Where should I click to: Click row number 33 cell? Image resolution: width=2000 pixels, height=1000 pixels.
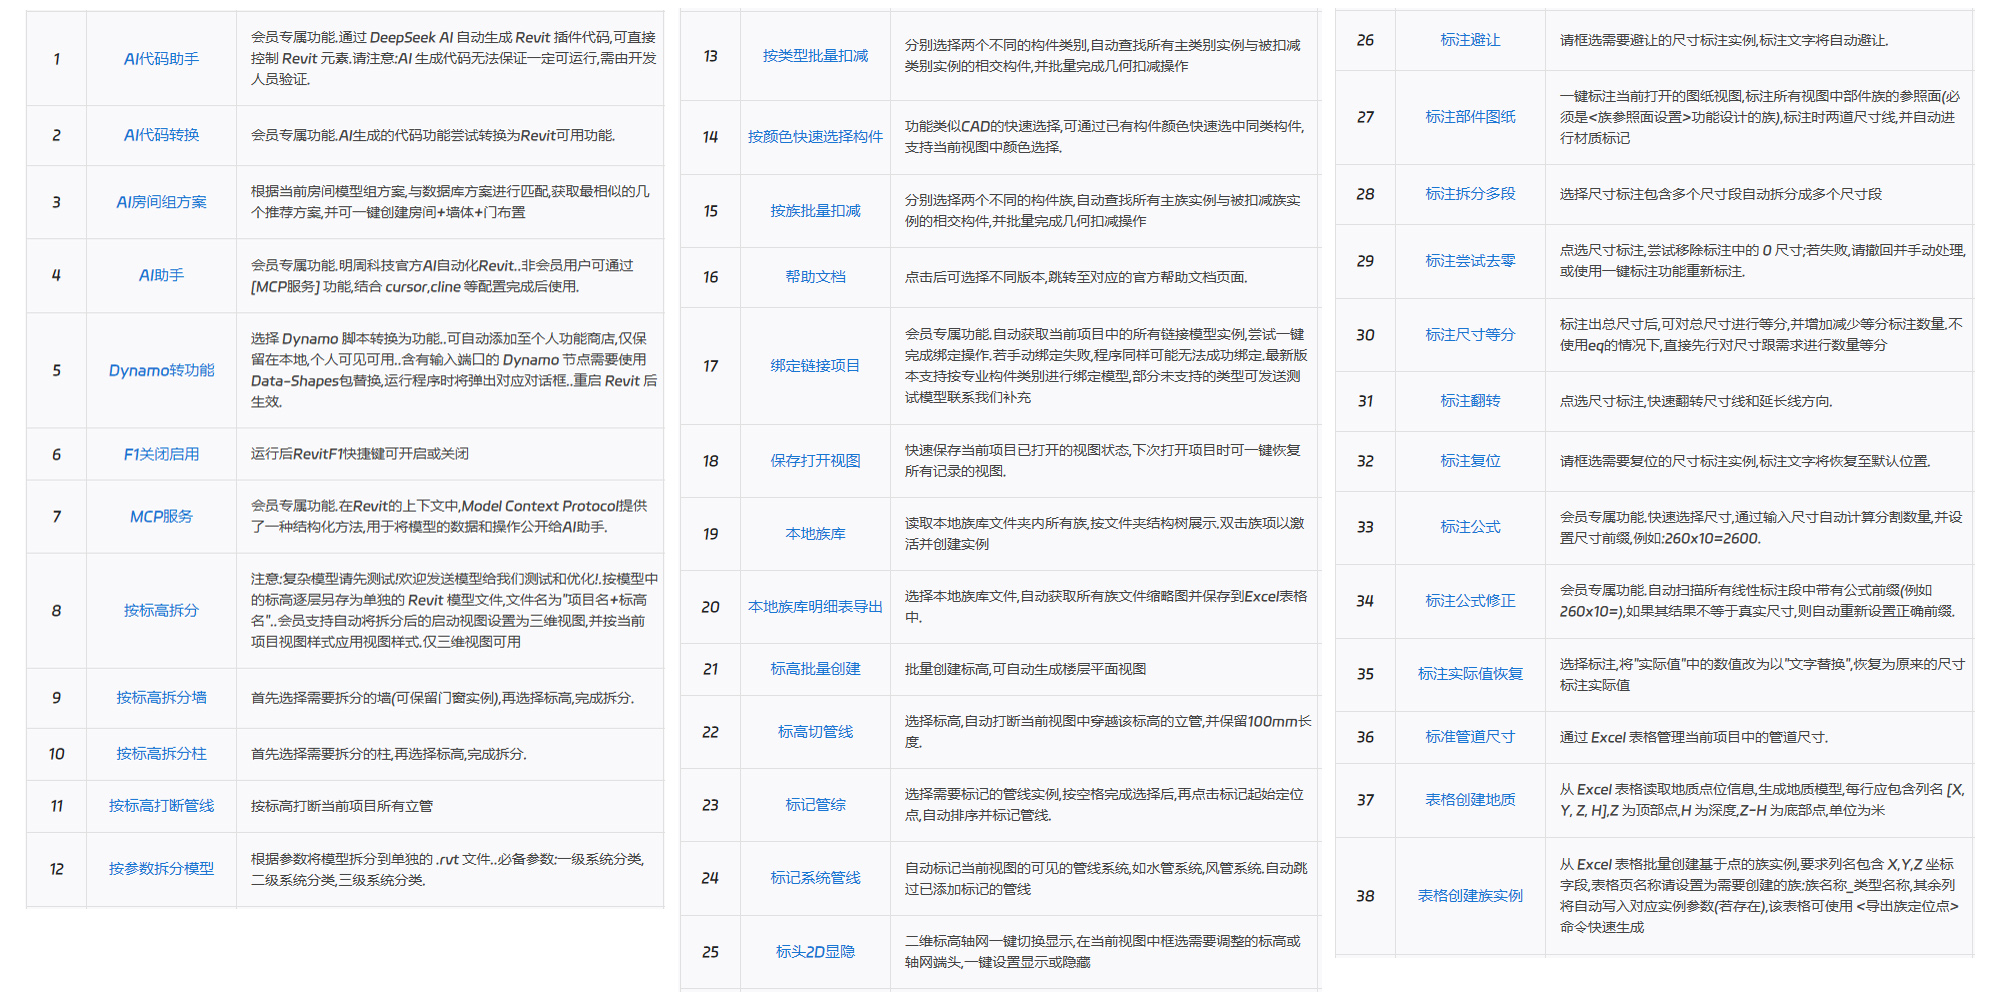[x=1365, y=526]
